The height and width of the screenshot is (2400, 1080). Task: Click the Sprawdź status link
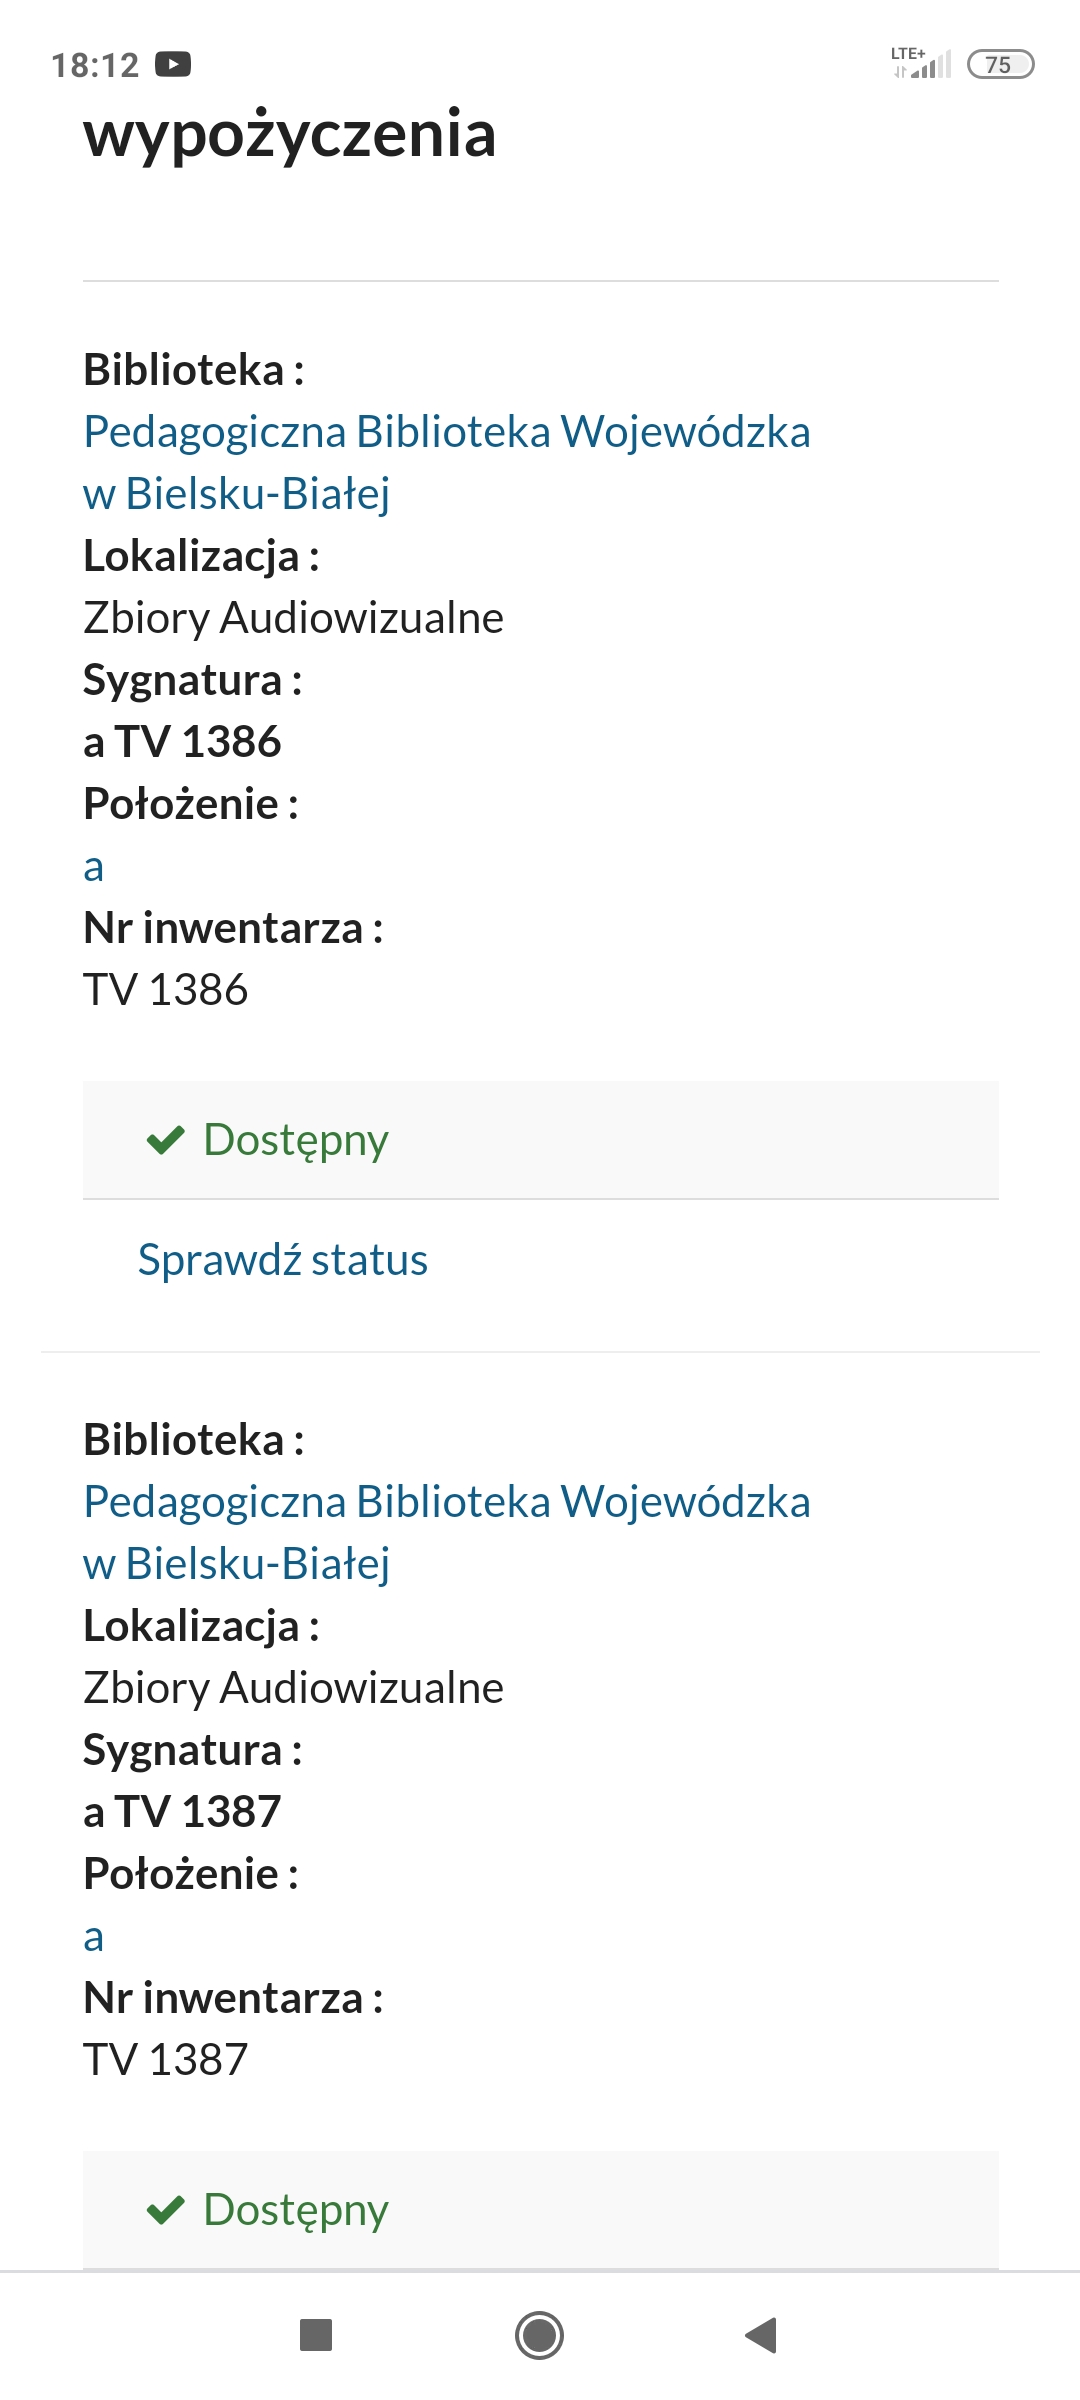click(x=283, y=1260)
